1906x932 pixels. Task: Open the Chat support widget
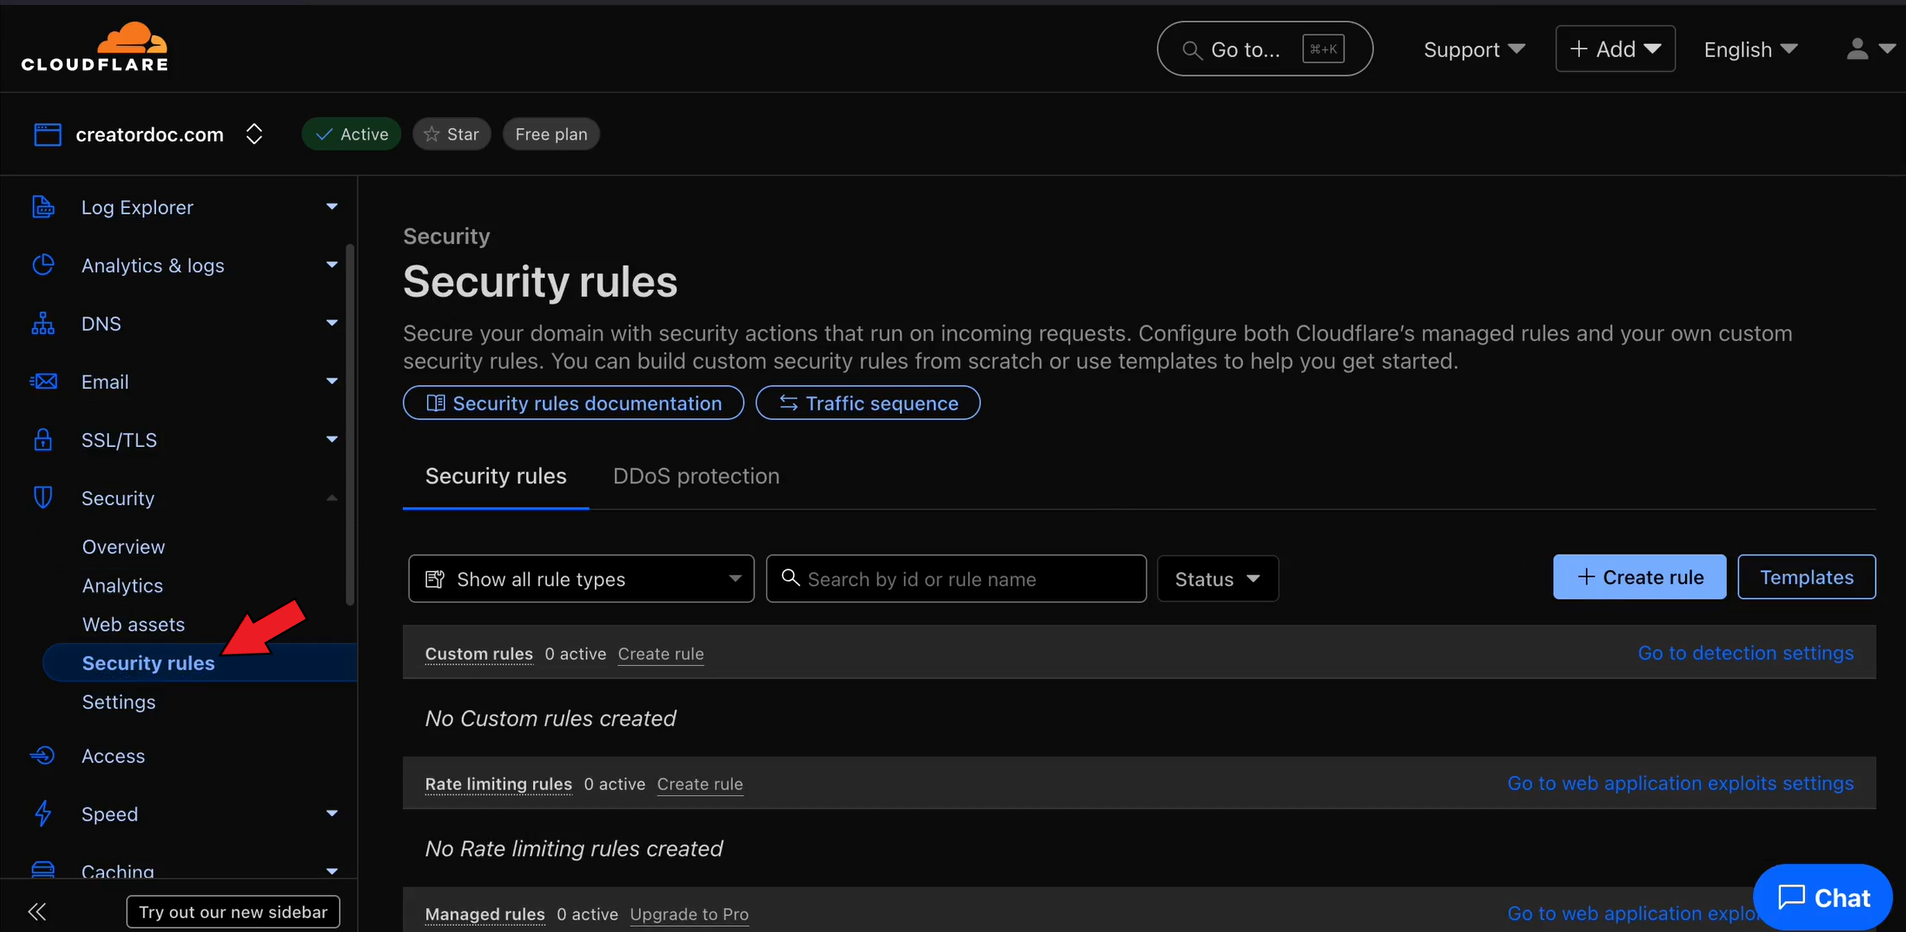click(1822, 897)
